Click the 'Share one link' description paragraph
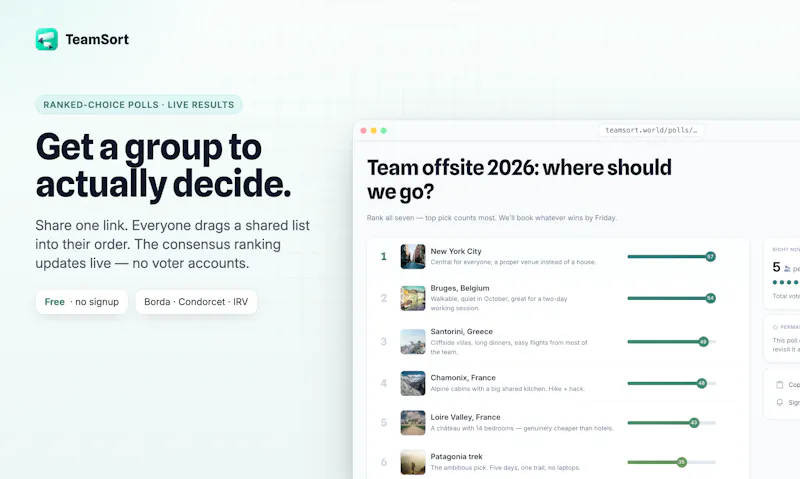This screenshot has width=800, height=479. coord(172,244)
